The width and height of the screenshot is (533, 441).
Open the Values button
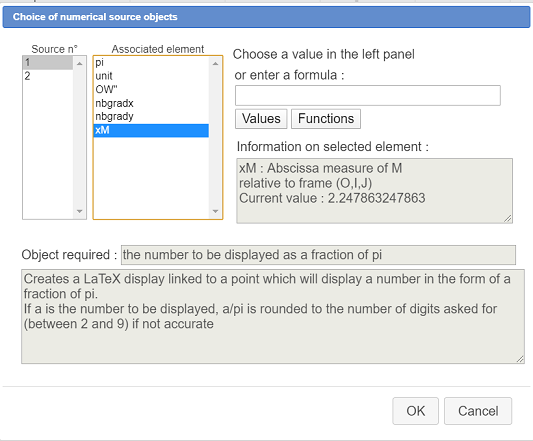261,119
